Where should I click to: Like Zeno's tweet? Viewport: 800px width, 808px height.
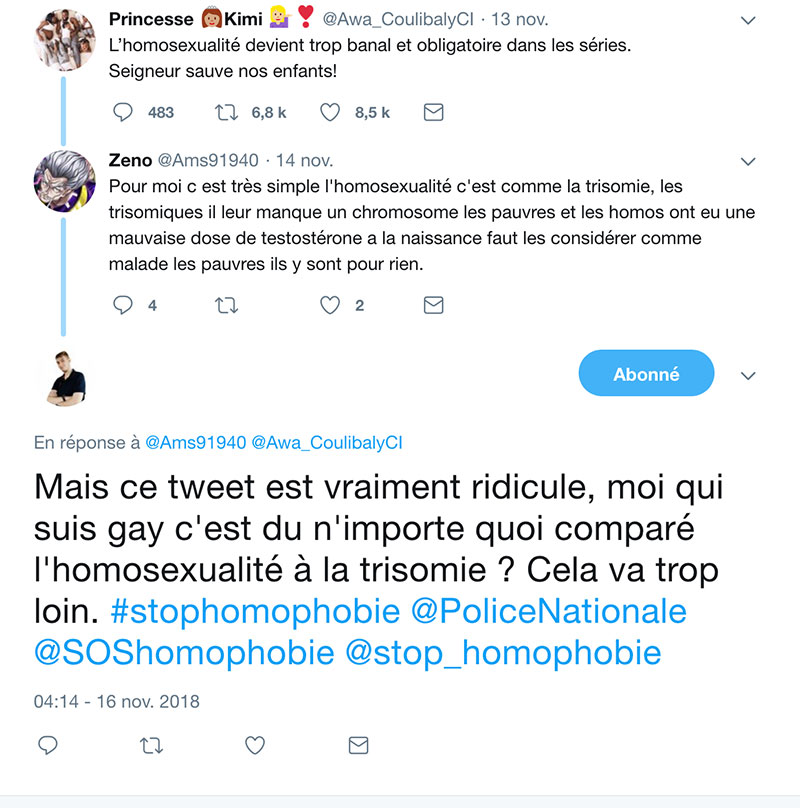[330, 305]
